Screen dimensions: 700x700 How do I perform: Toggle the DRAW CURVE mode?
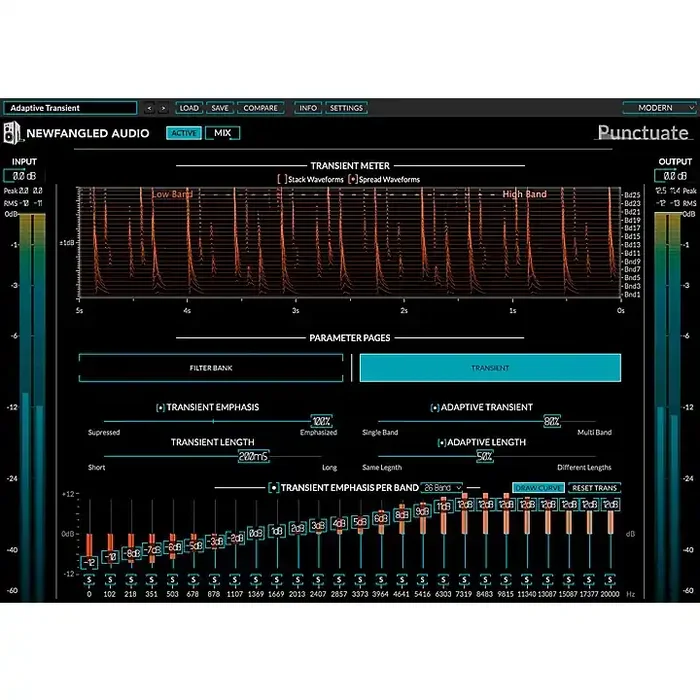coord(538,488)
